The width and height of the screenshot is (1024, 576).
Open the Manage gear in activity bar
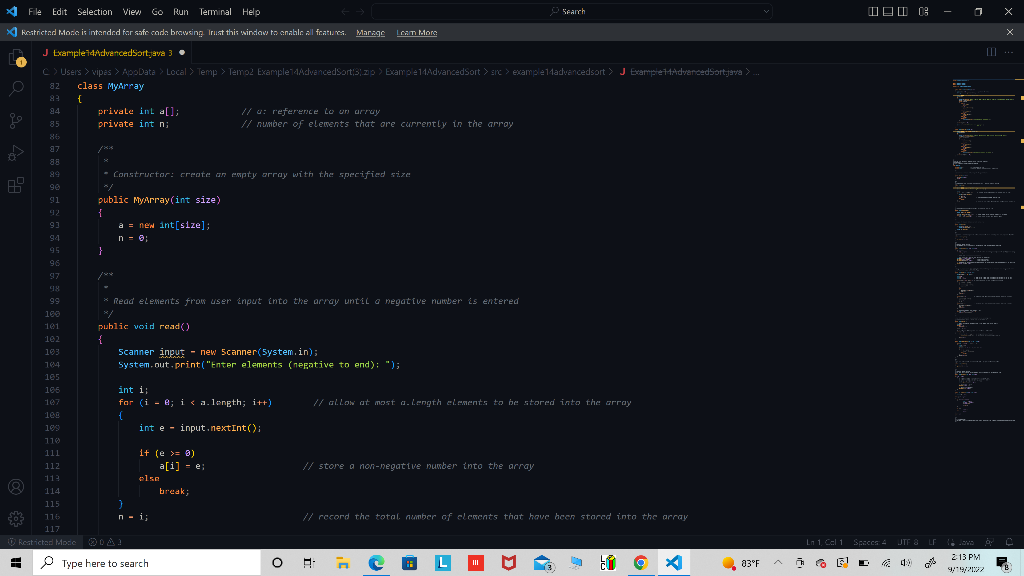click(16, 519)
